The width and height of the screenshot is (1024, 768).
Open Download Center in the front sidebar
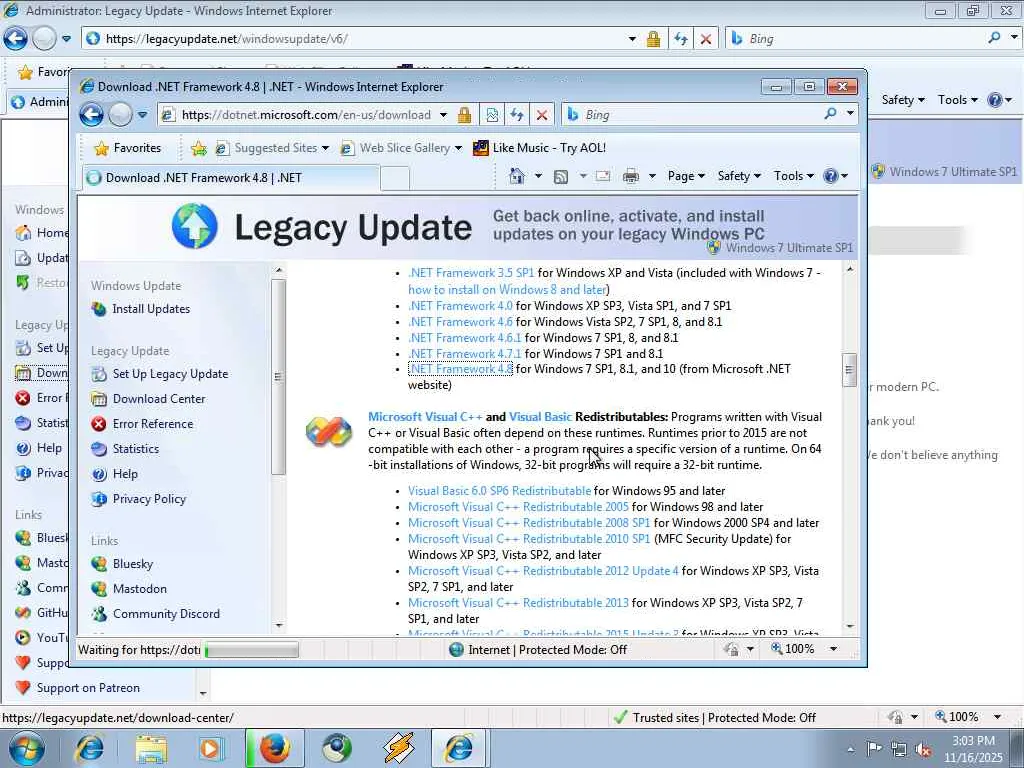pyautogui.click(x=159, y=399)
